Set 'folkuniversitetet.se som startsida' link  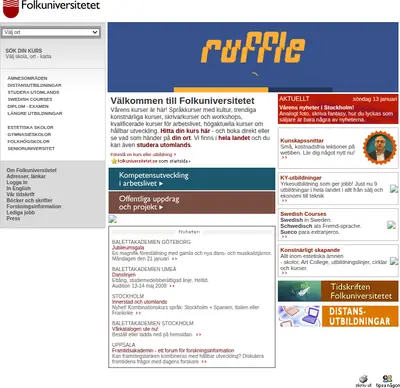154,161
